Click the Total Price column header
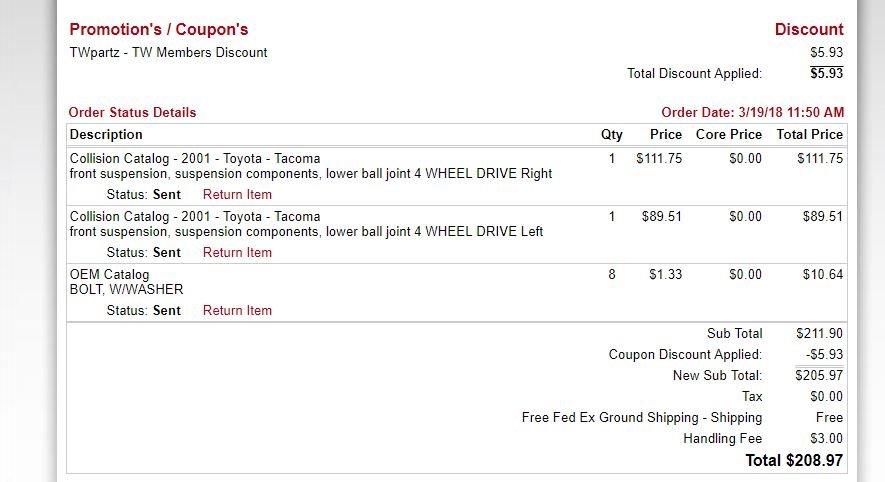This screenshot has width=885, height=482. coord(809,134)
